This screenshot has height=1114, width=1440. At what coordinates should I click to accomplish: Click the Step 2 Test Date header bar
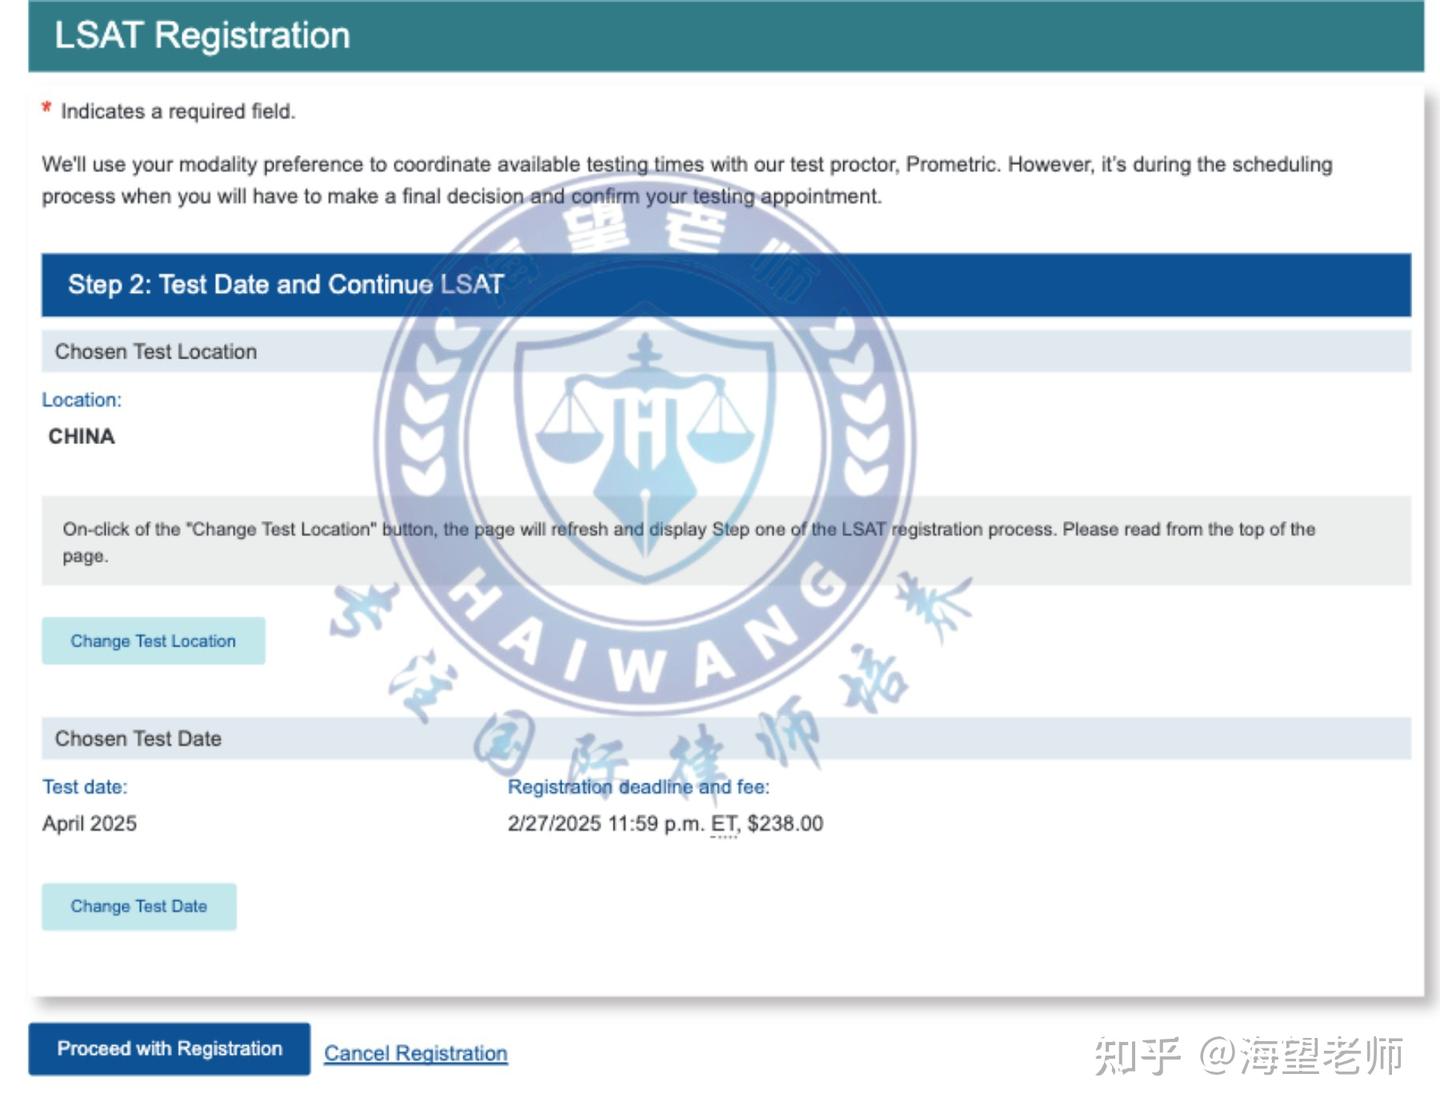click(x=726, y=285)
